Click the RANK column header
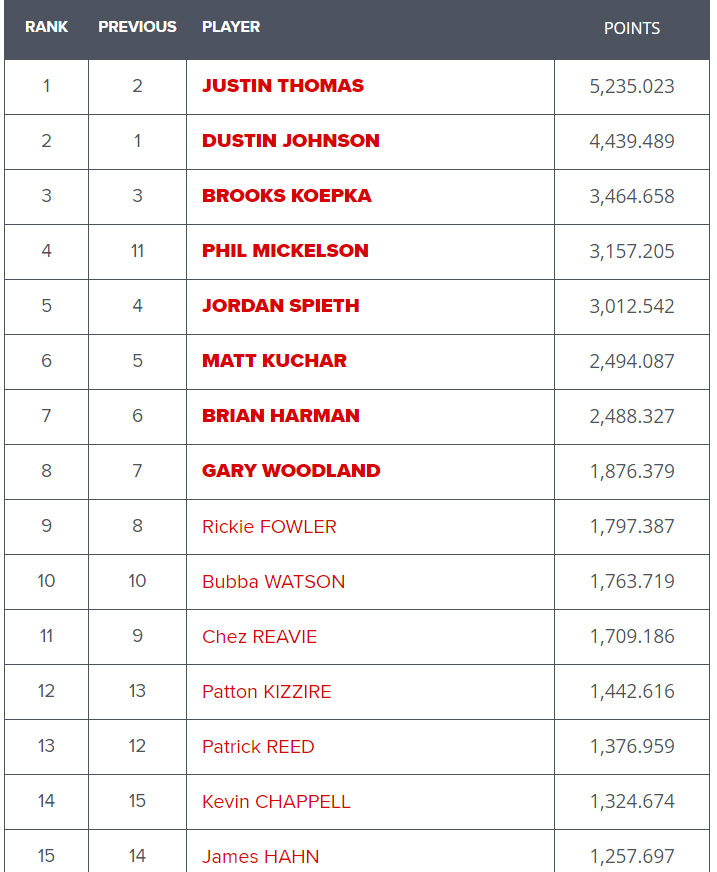 point(46,27)
